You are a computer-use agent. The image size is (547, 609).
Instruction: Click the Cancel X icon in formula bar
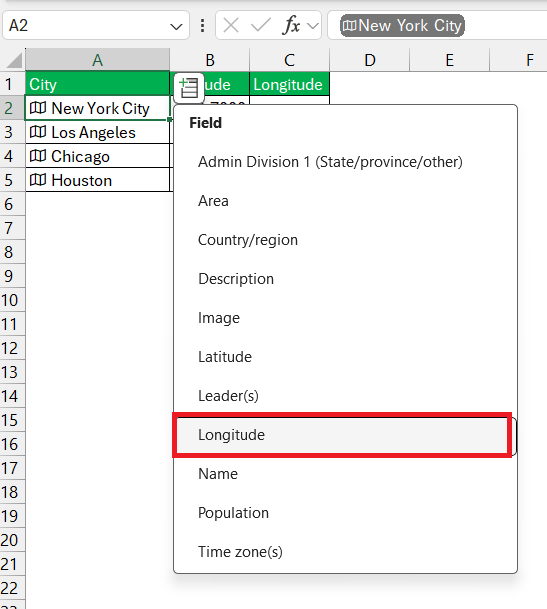[x=231, y=26]
